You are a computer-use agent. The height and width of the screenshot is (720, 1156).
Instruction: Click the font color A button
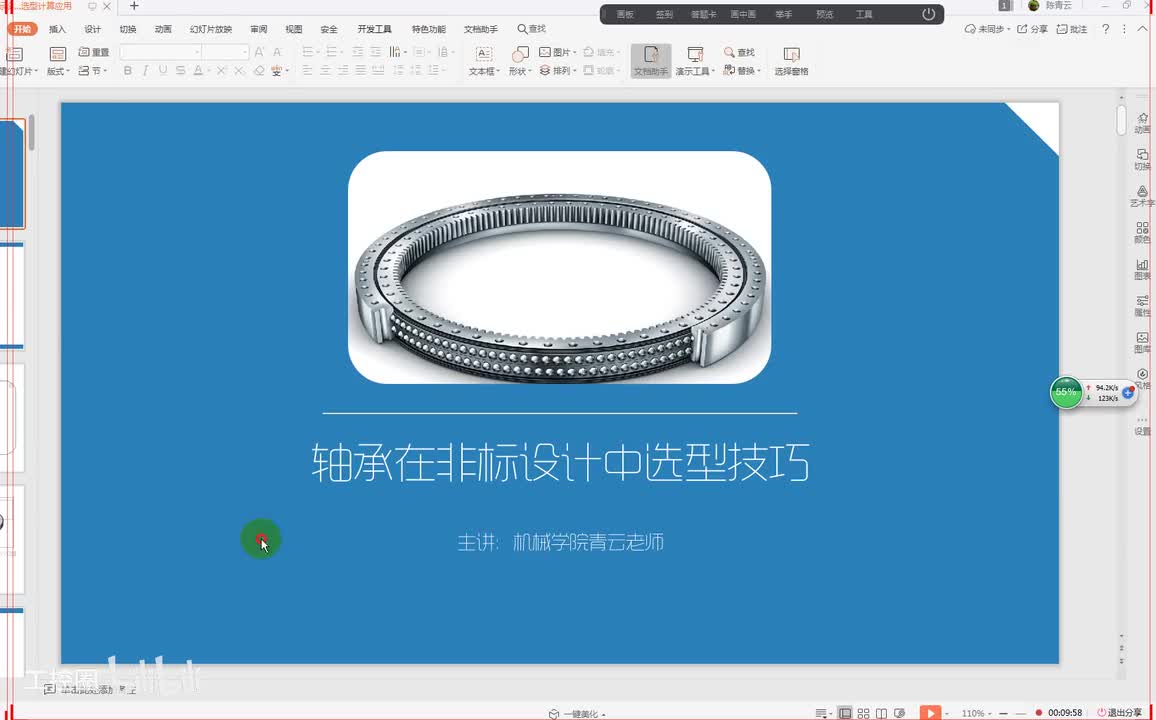(x=198, y=71)
